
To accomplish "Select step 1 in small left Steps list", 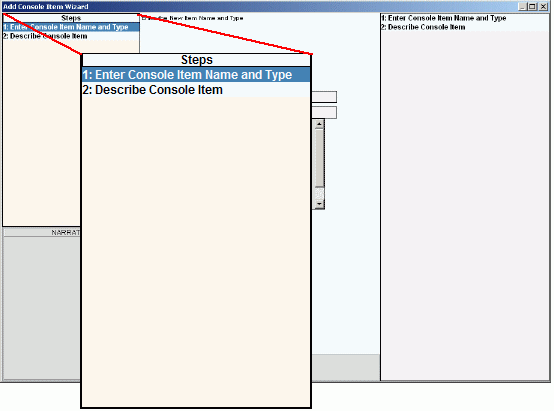I will click(71, 27).
